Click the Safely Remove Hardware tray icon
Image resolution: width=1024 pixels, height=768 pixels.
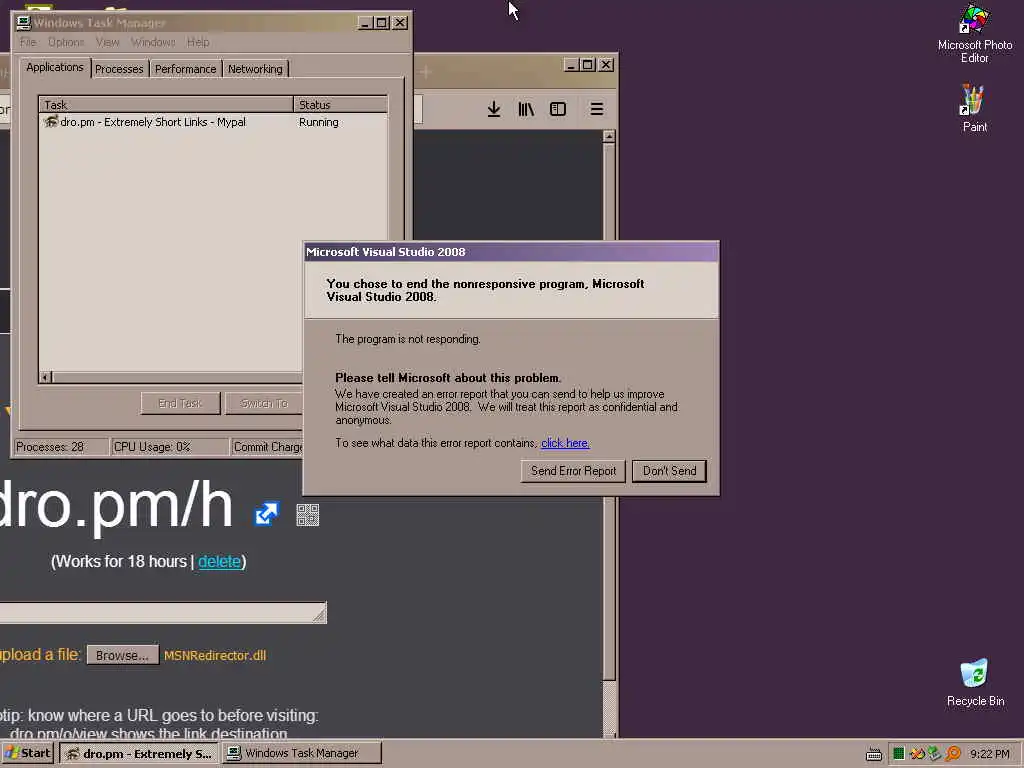[935, 754]
